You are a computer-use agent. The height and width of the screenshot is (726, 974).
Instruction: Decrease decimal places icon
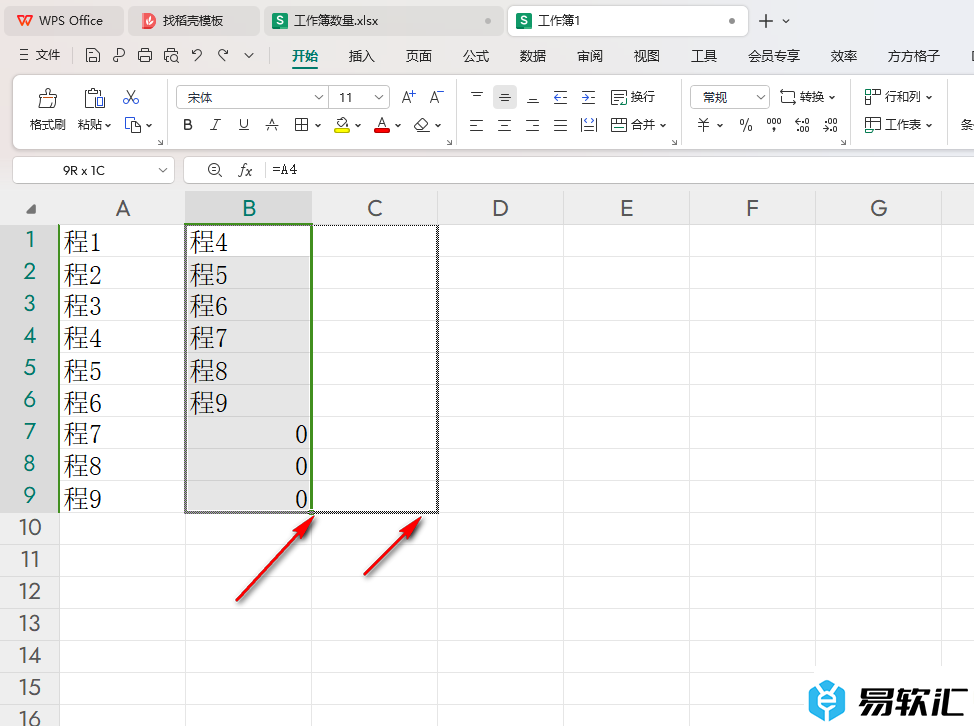831,125
